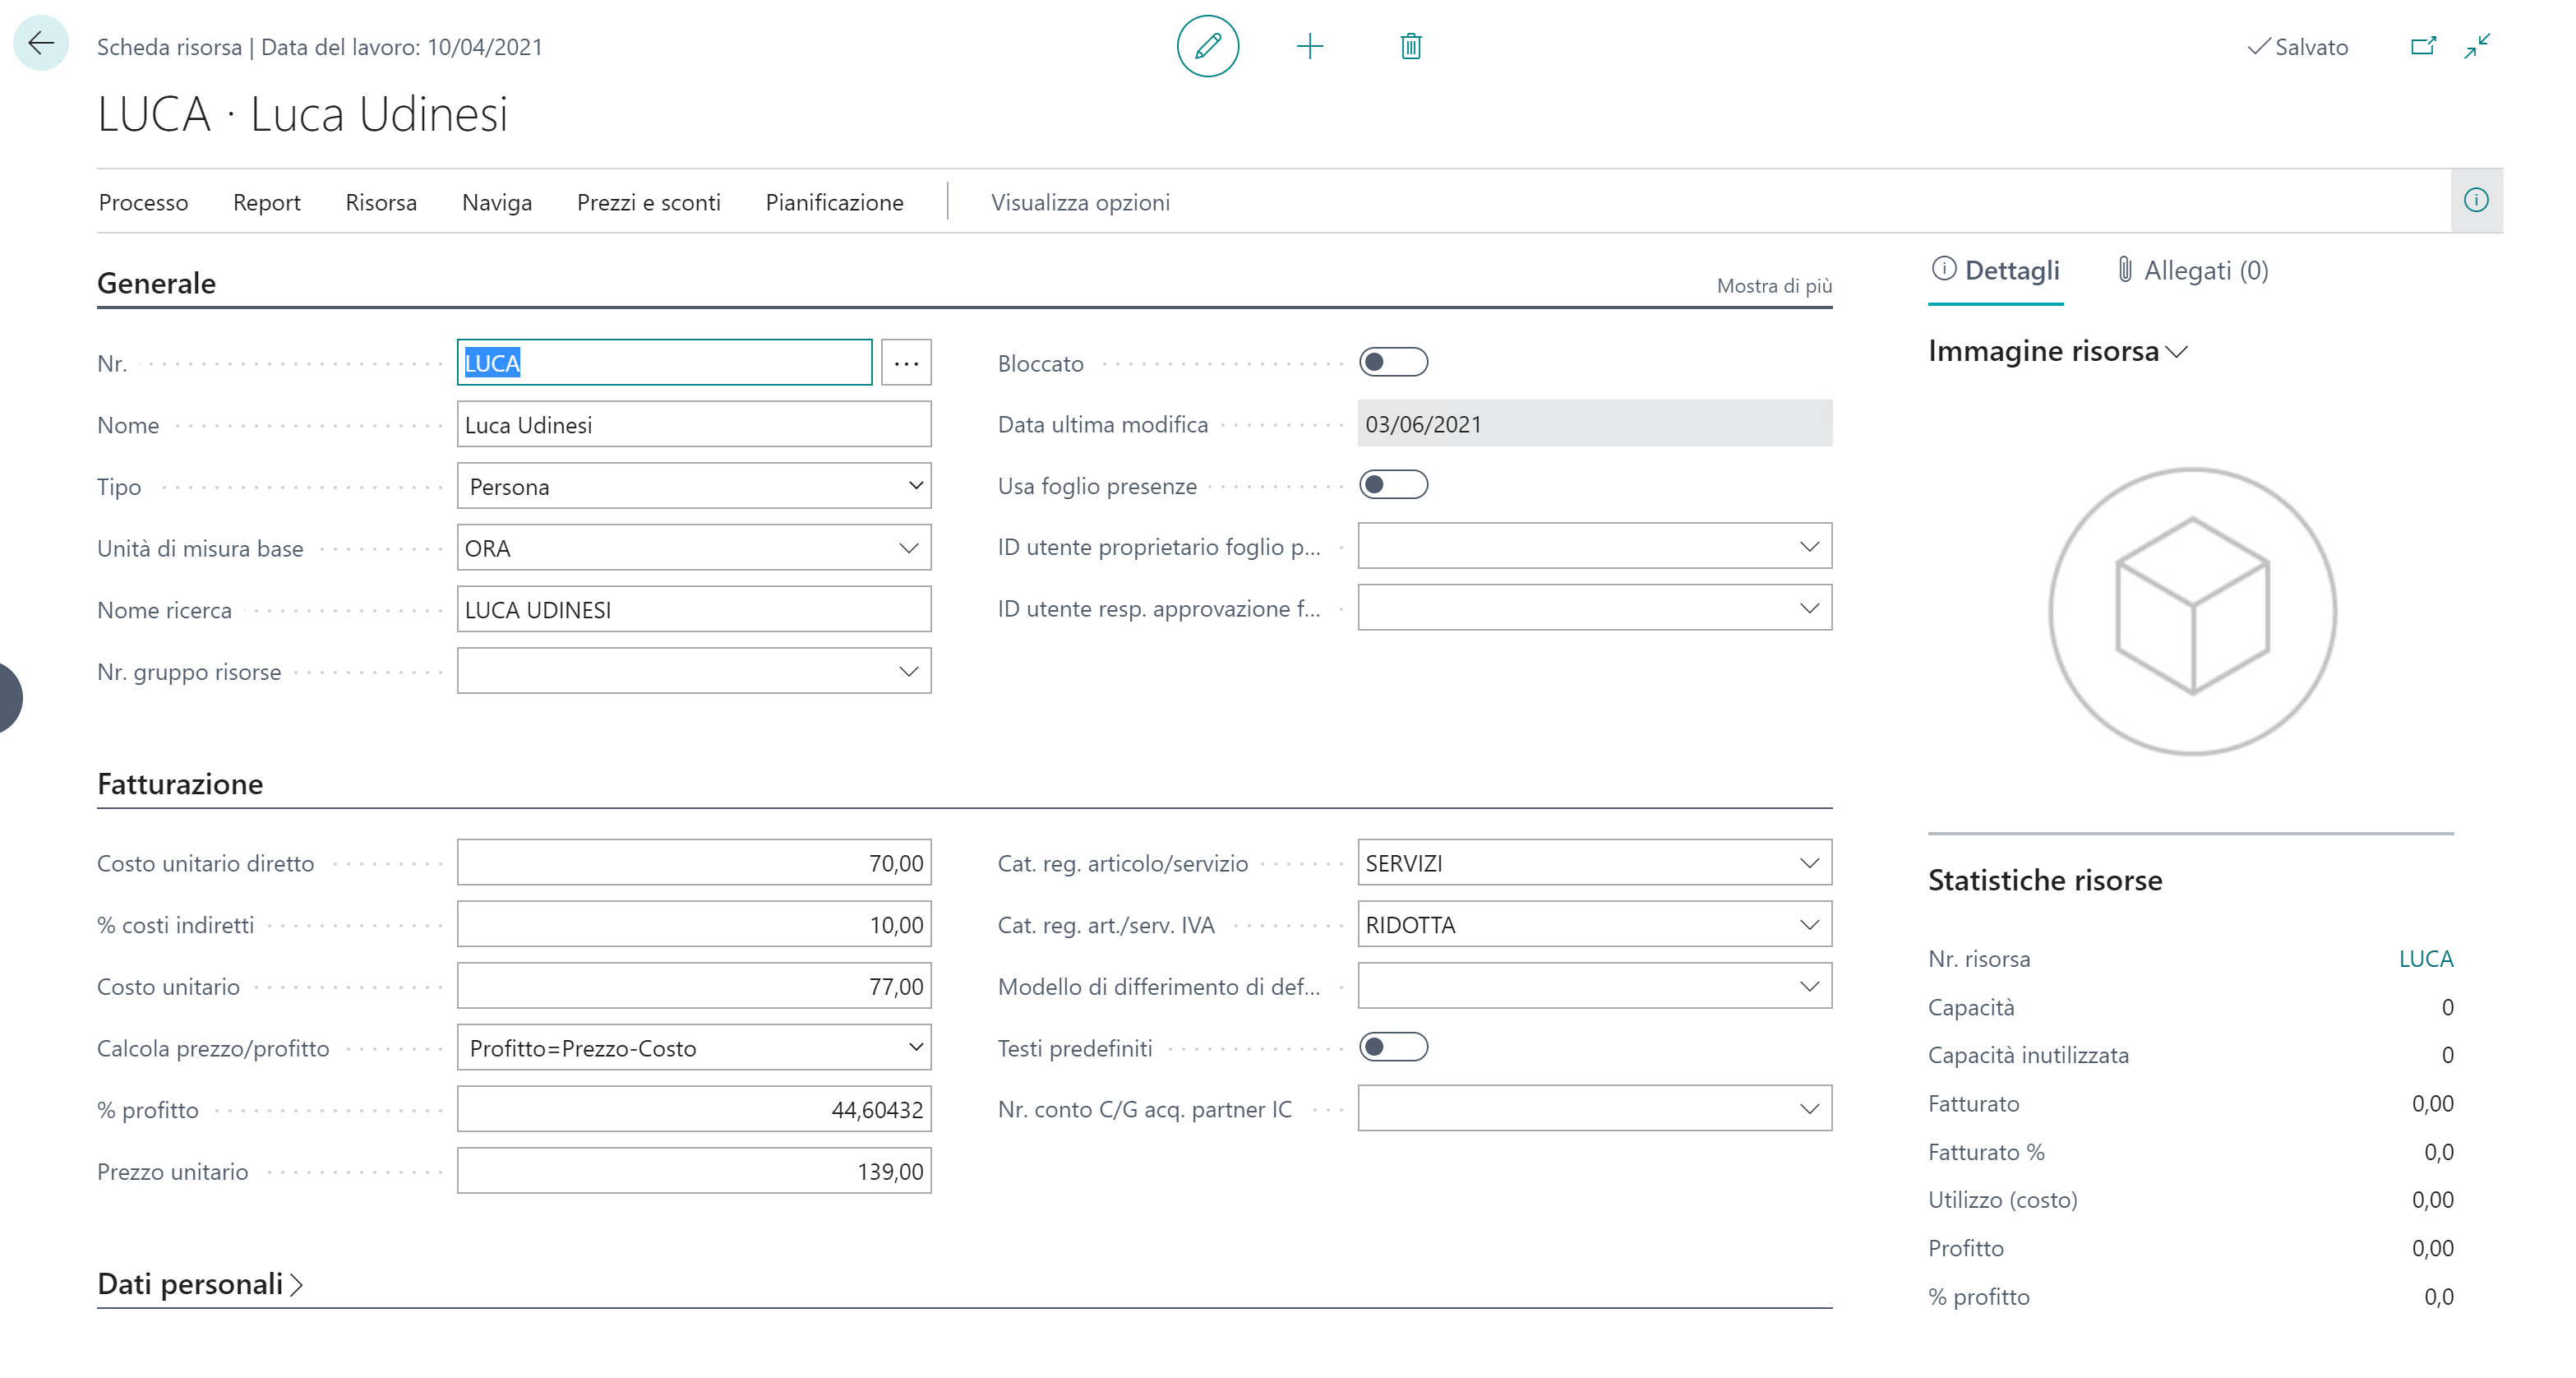Open the Tipo dropdown
2576x1378 pixels.
pyautogui.click(x=693, y=486)
